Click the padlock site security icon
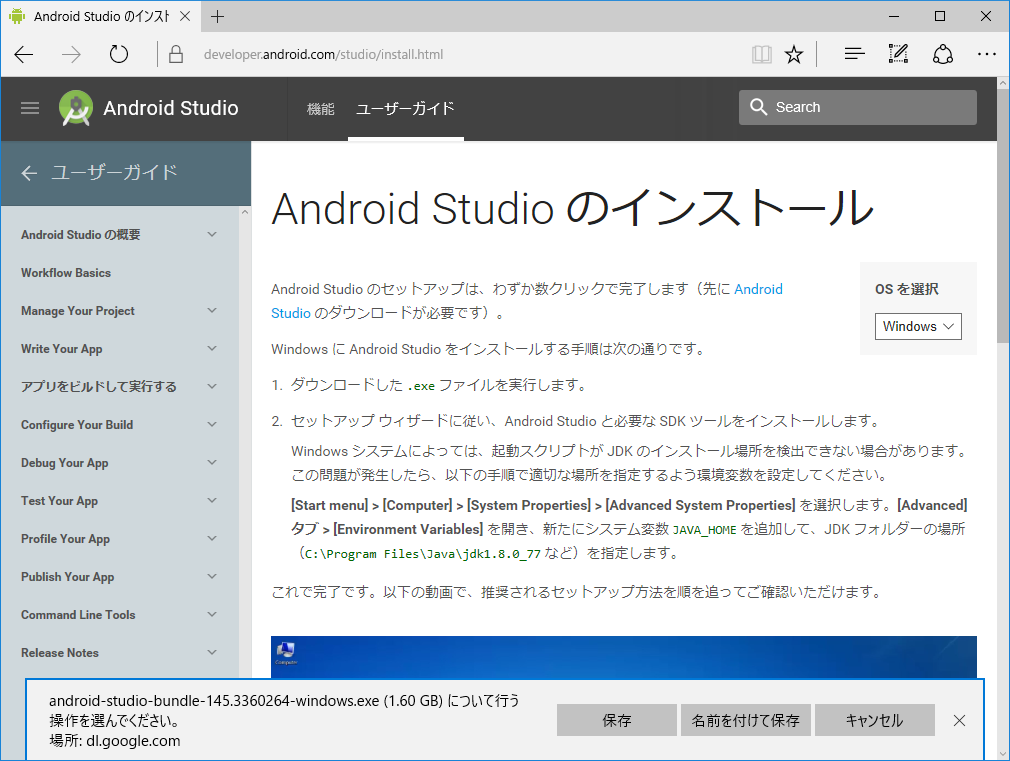The height and width of the screenshot is (761, 1010). click(175, 54)
